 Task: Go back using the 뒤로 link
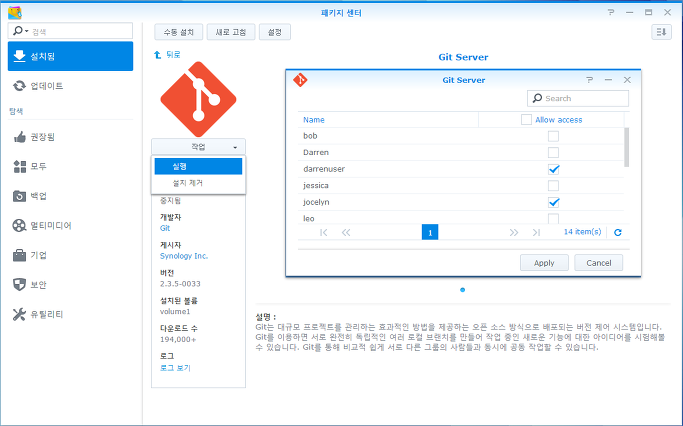tap(173, 54)
